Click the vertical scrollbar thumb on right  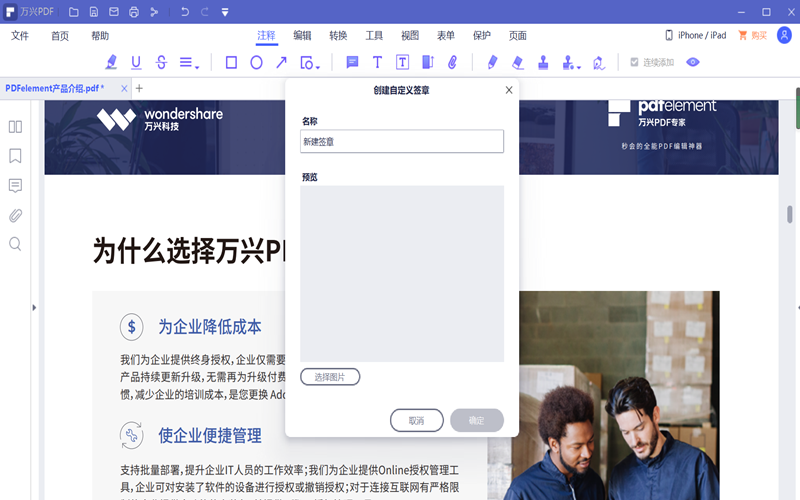coord(790,216)
